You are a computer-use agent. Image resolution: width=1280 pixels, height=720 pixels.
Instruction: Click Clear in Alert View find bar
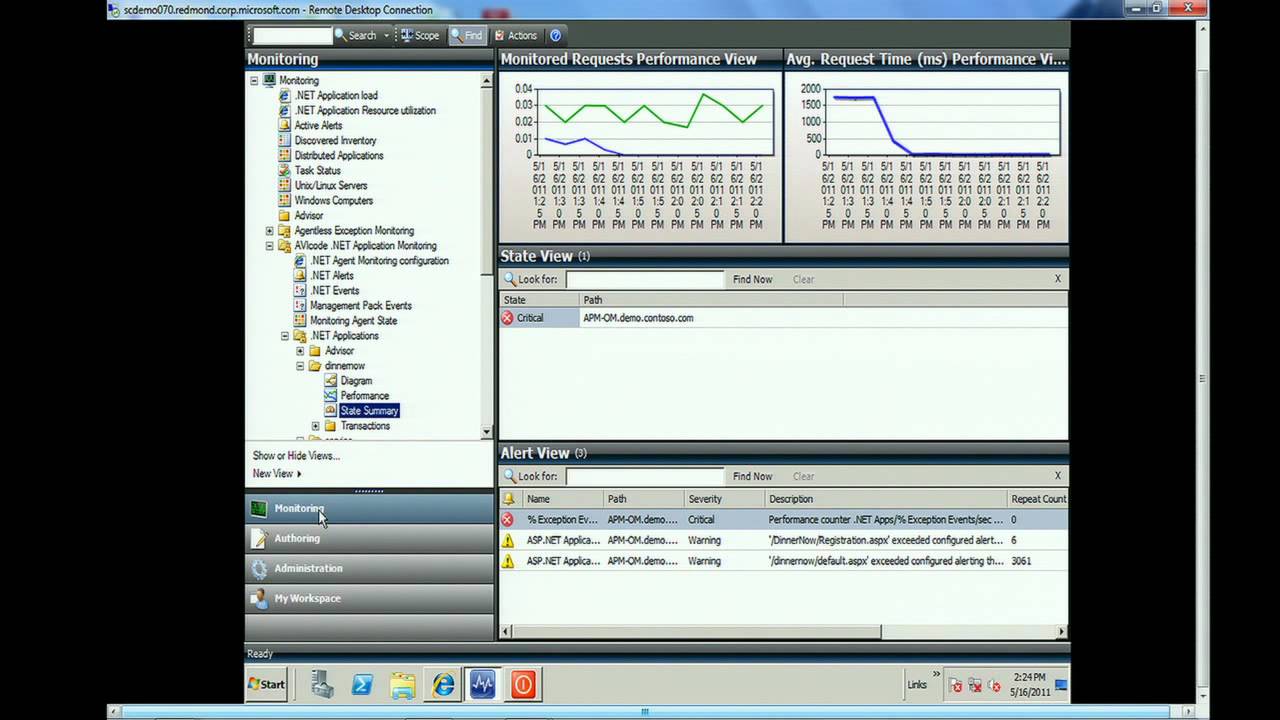pyautogui.click(x=803, y=476)
